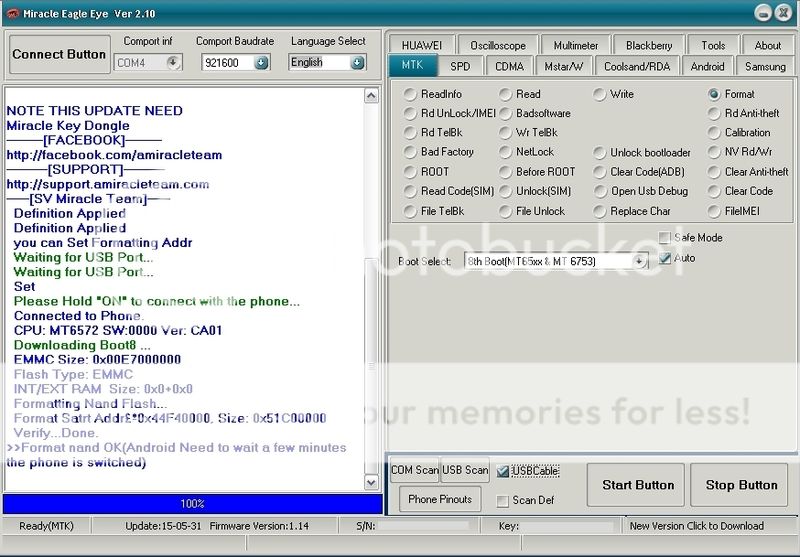Screen dimensions: 800x557
Task: Click the Miracle Eagle Eye title bar icon
Action: point(12,14)
